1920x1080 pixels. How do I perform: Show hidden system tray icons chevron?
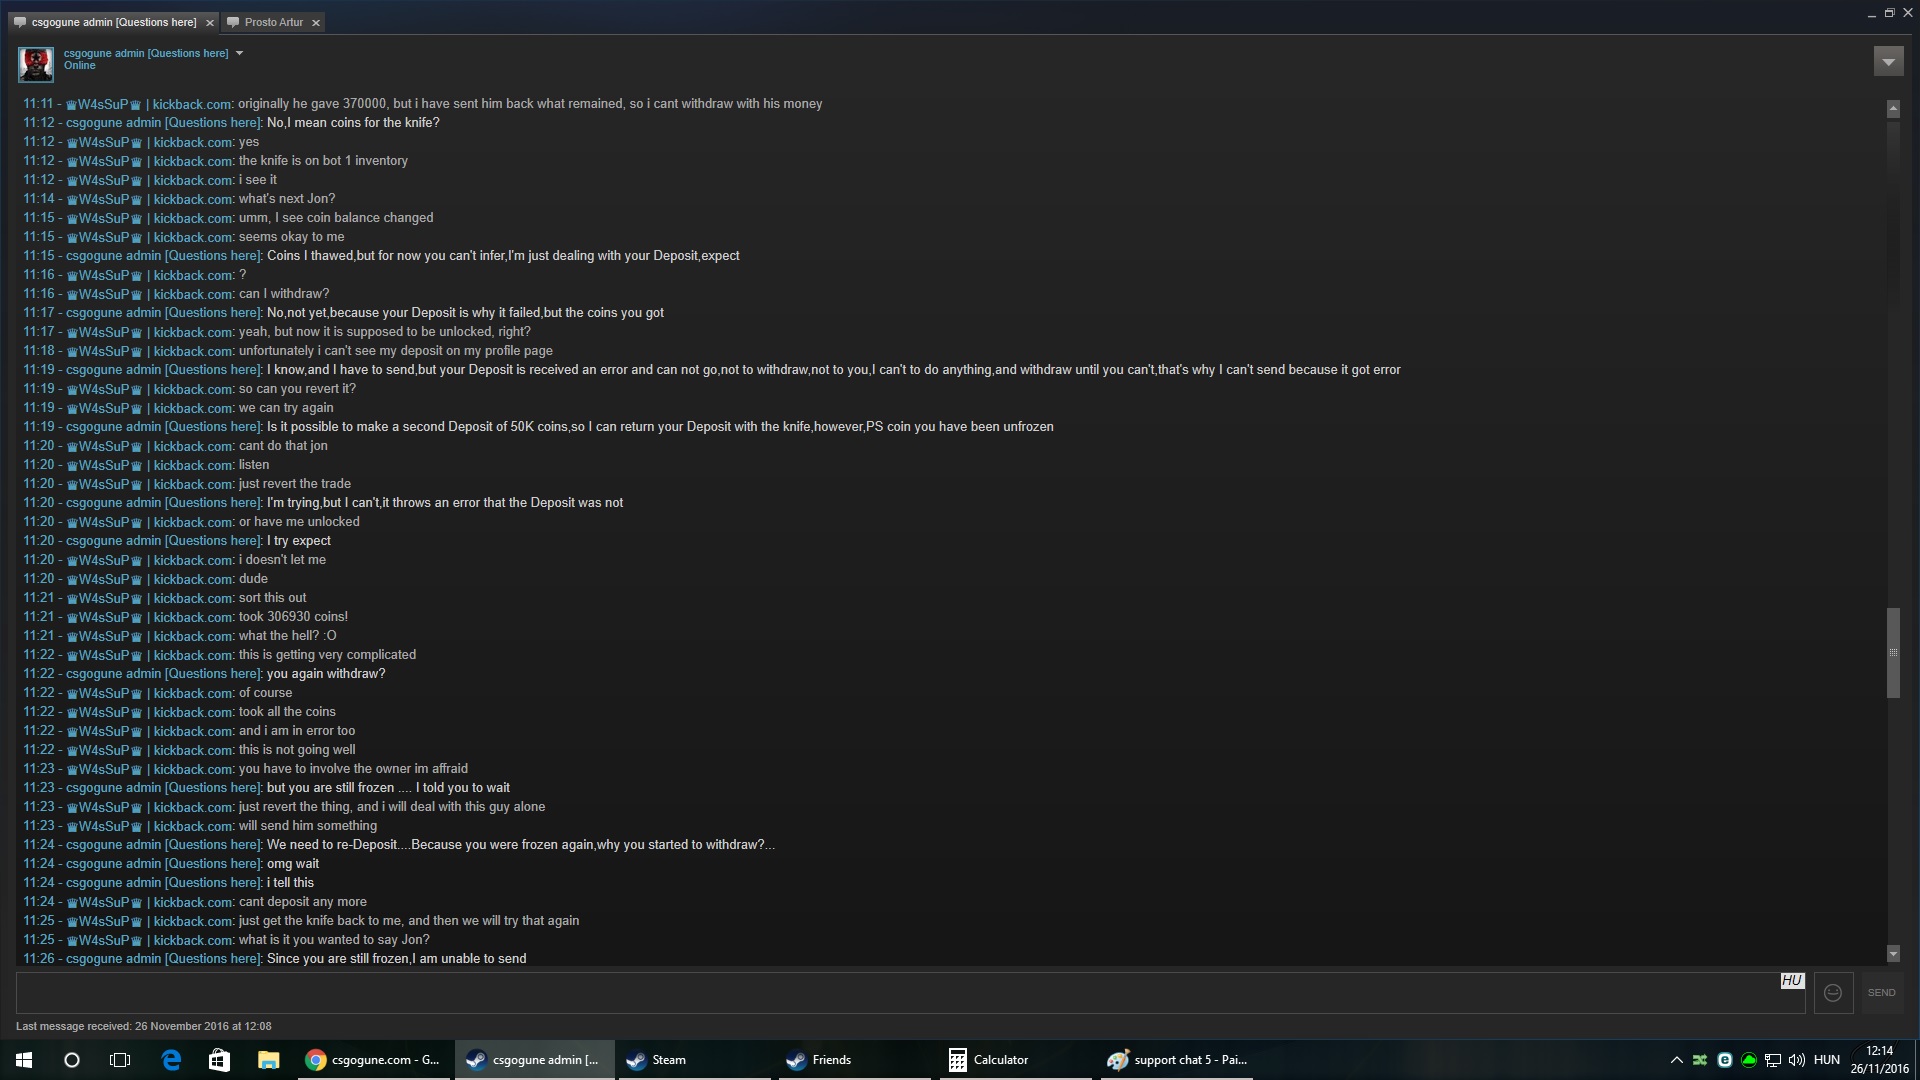pyautogui.click(x=1676, y=1060)
